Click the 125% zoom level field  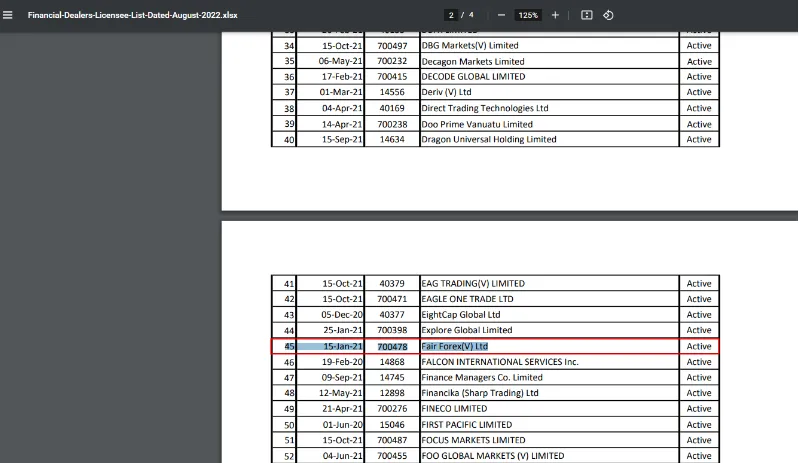tap(528, 15)
